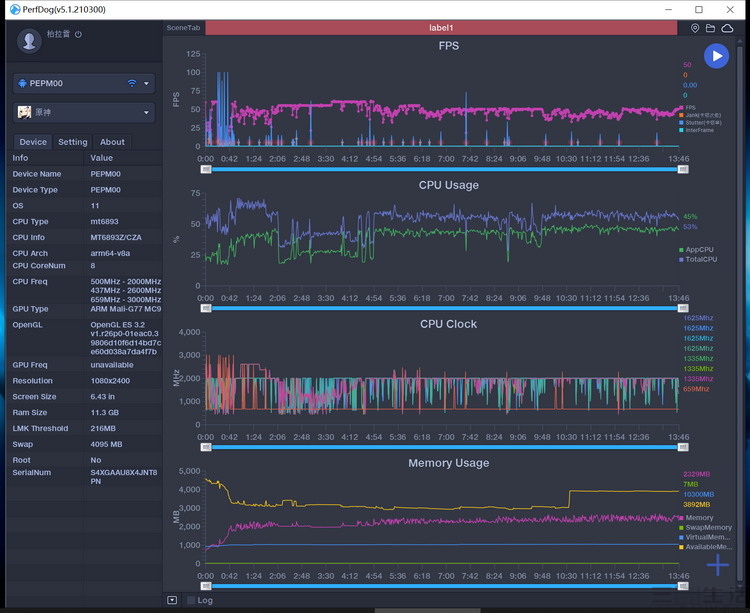Screen dimensions: 750x613
Task: Click the Value column header
Action: (x=102, y=158)
